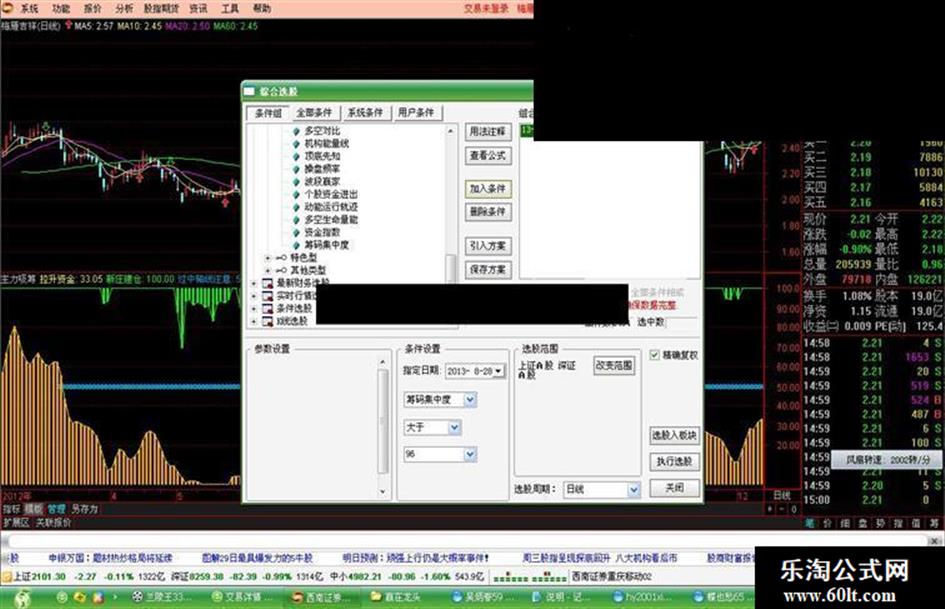Click the 关联报价 label at bottom left
945x609 pixels.
tap(53, 522)
